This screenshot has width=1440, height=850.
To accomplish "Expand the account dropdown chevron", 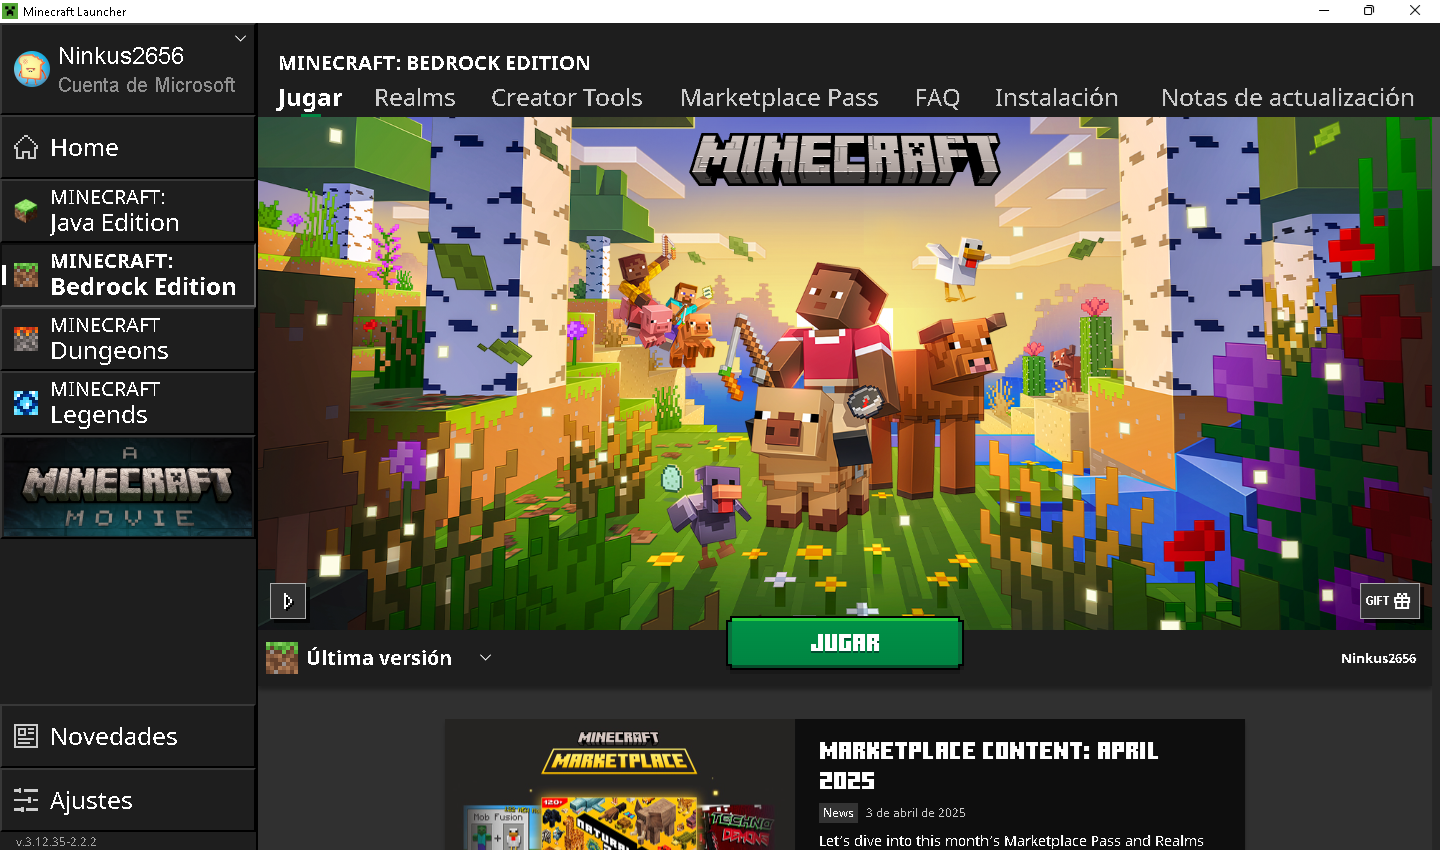I will pyautogui.click(x=240, y=39).
